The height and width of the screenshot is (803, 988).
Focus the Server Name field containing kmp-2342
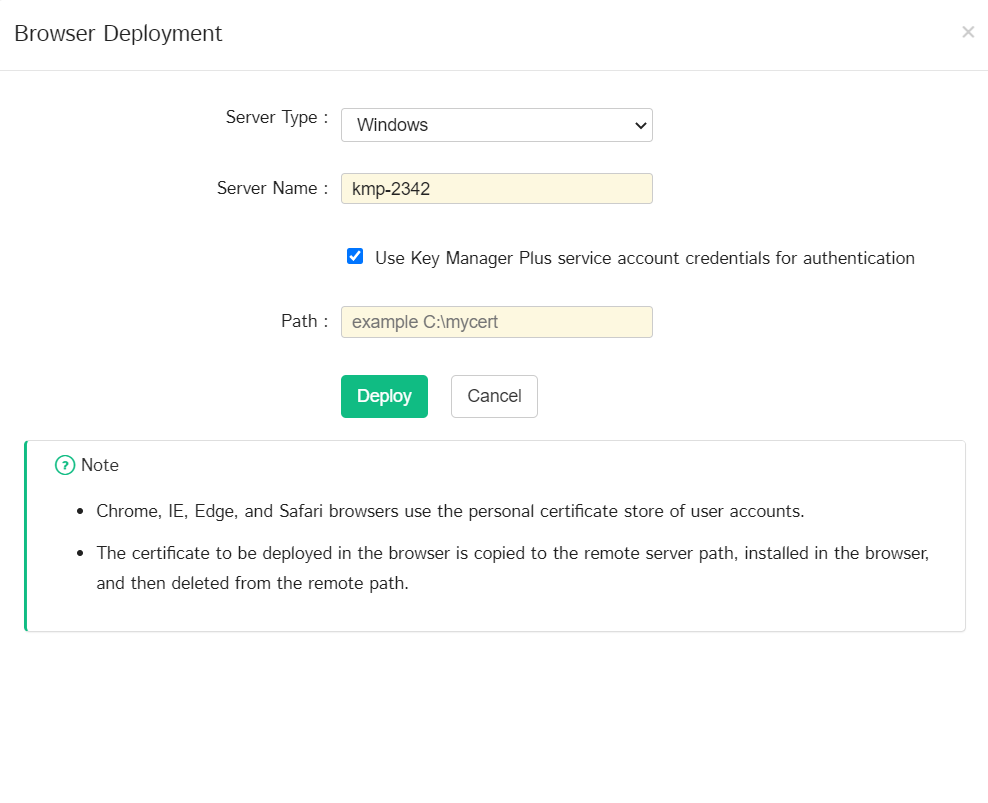click(x=496, y=189)
